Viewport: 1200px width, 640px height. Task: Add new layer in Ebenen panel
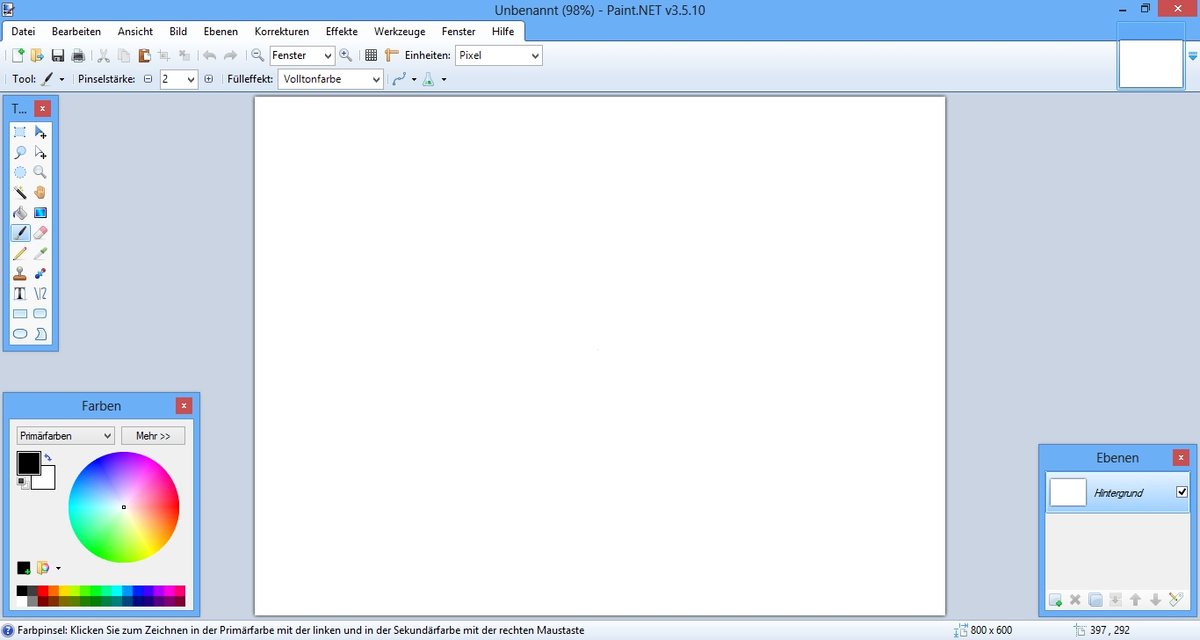click(x=1056, y=600)
